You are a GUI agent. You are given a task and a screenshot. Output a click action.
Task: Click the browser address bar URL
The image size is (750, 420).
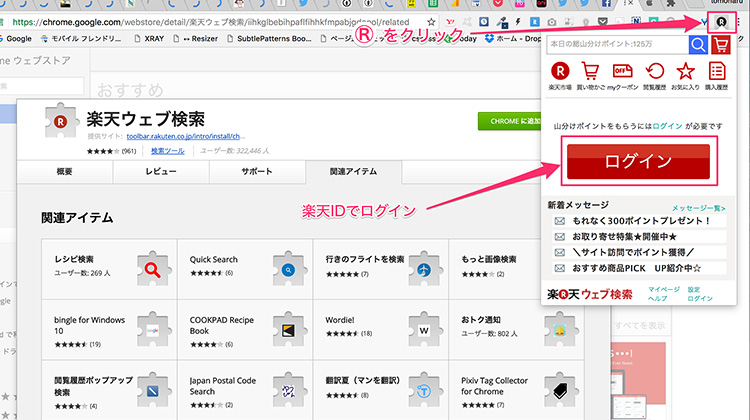point(210,22)
